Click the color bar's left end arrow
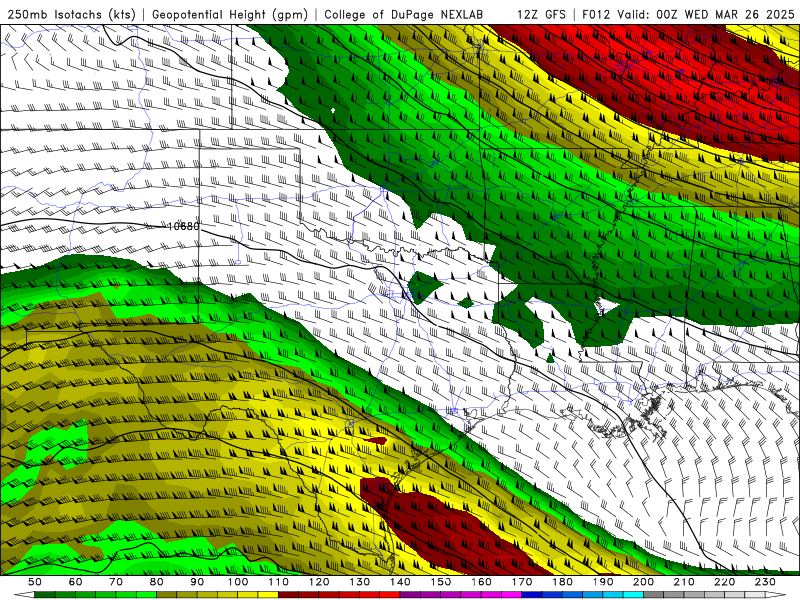 tap(24, 595)
